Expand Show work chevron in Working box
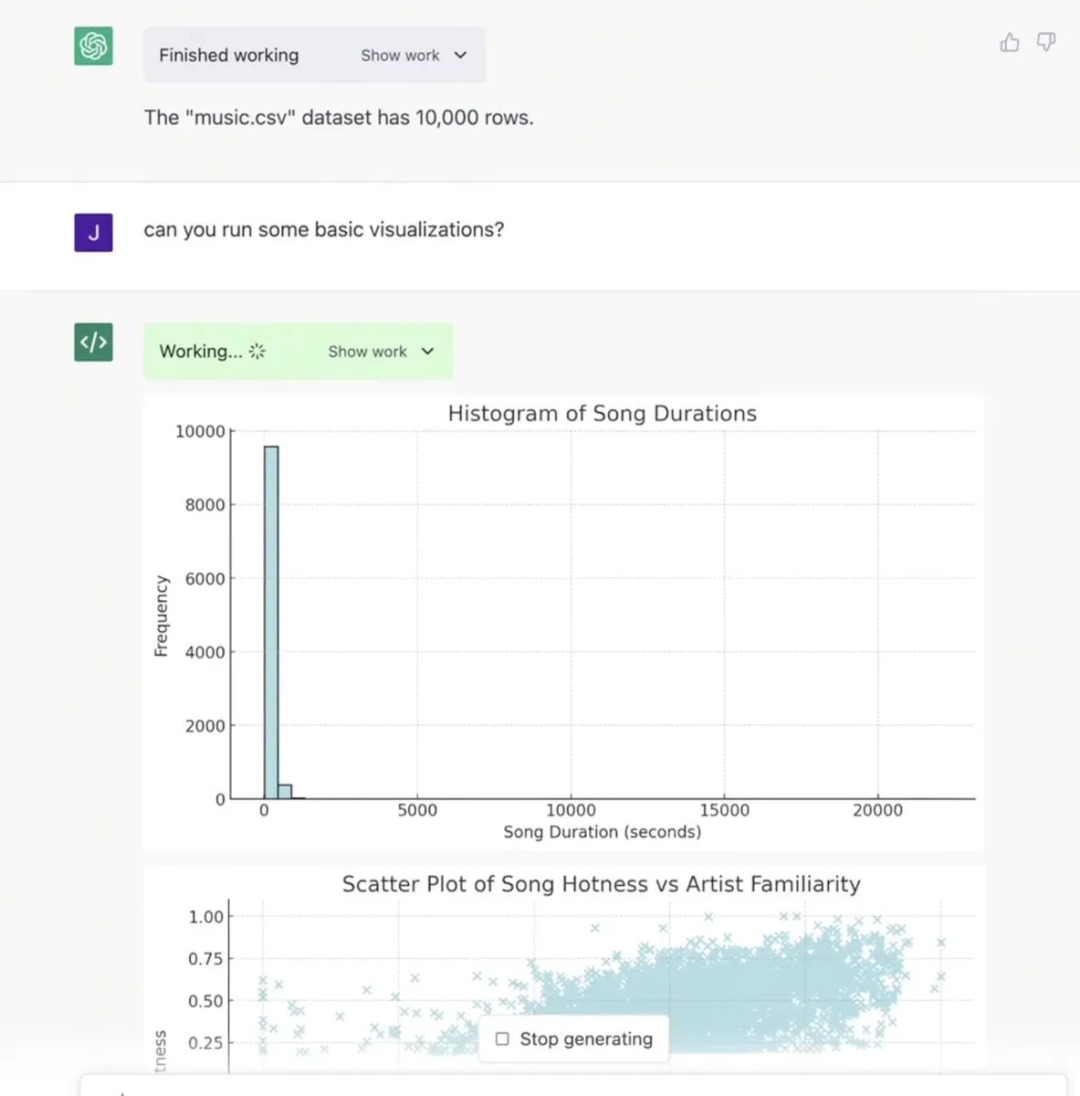 [x=427, y=352]
